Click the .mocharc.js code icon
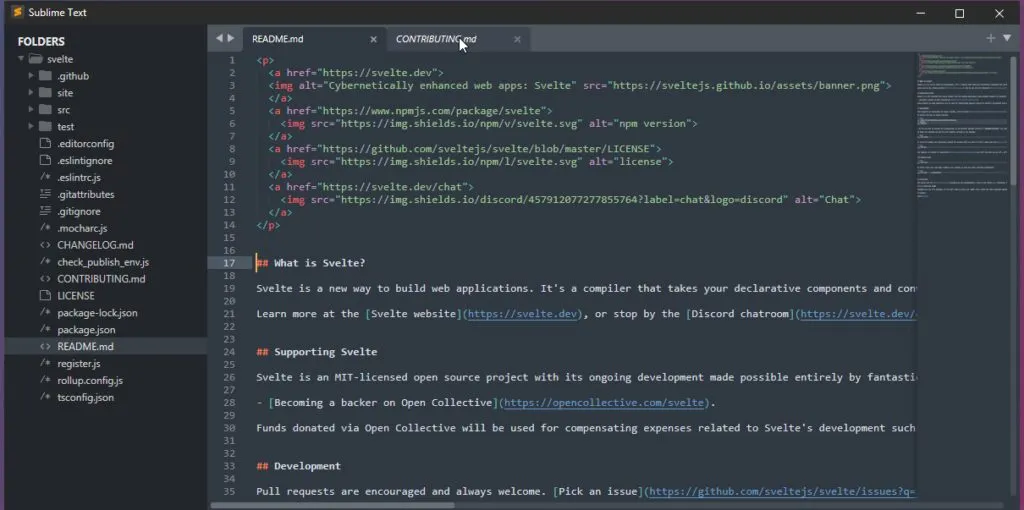 45,228
